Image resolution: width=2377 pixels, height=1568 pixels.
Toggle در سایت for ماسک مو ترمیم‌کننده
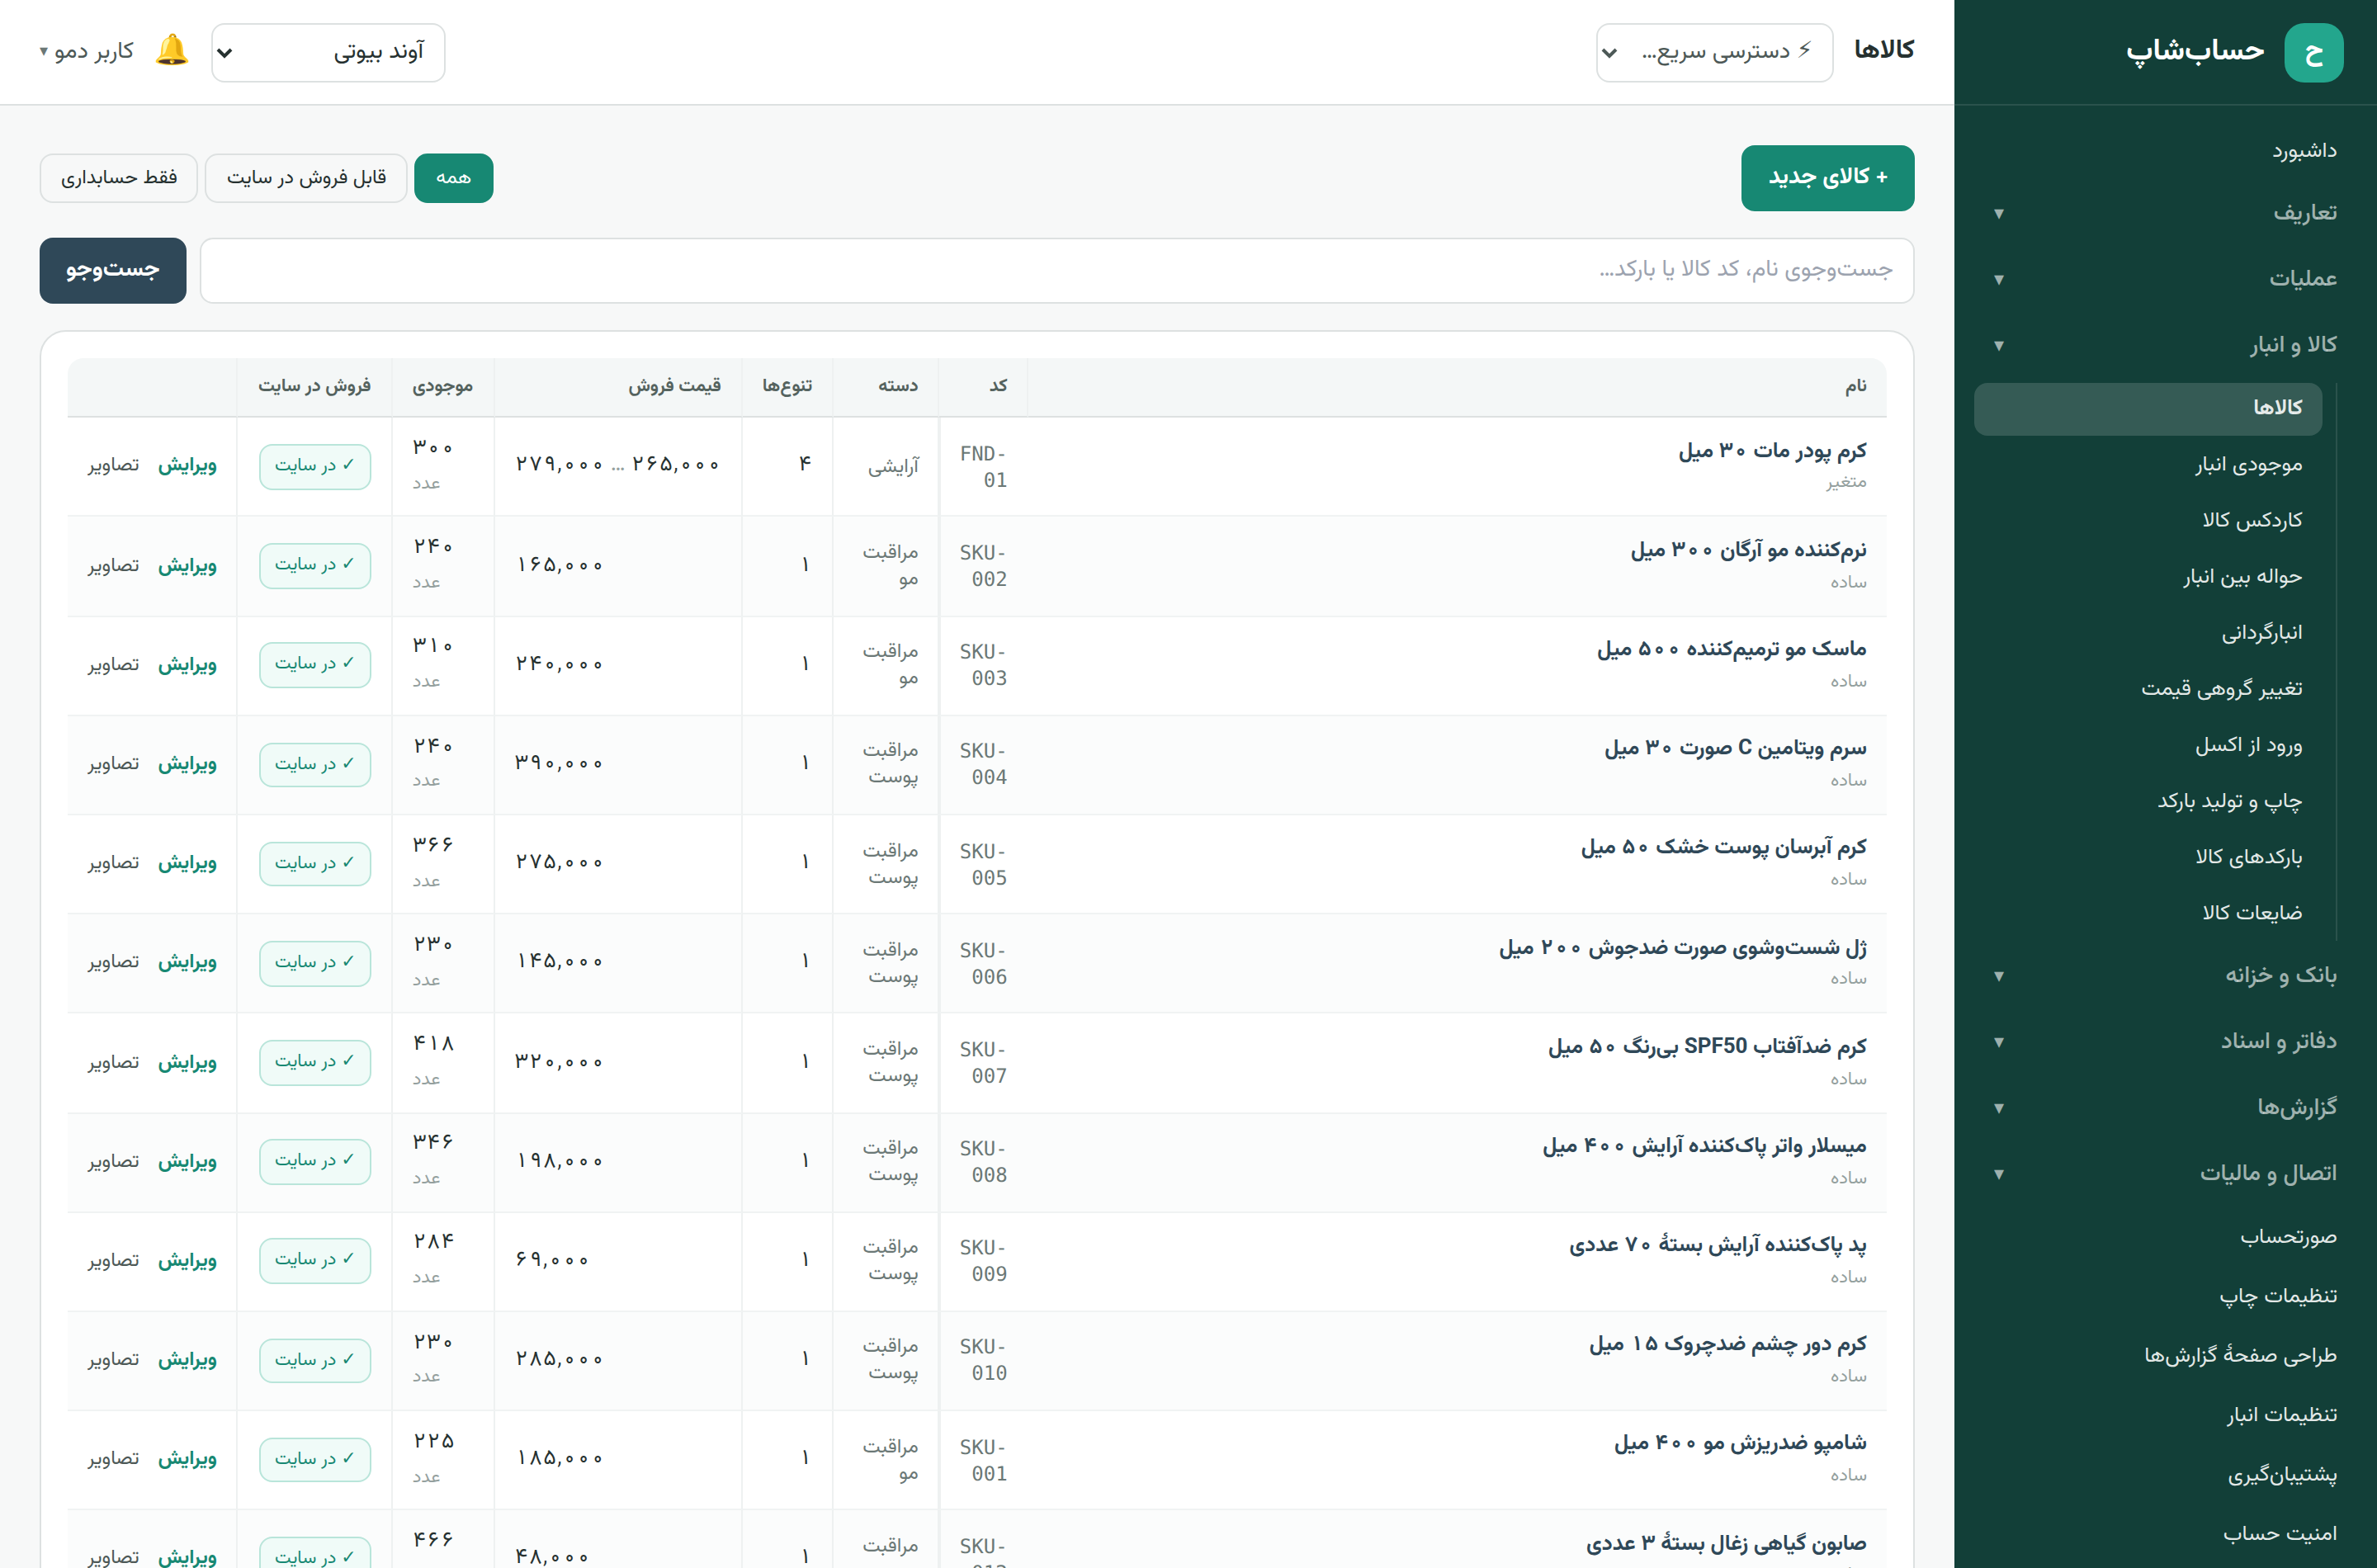tap(315, 664)
